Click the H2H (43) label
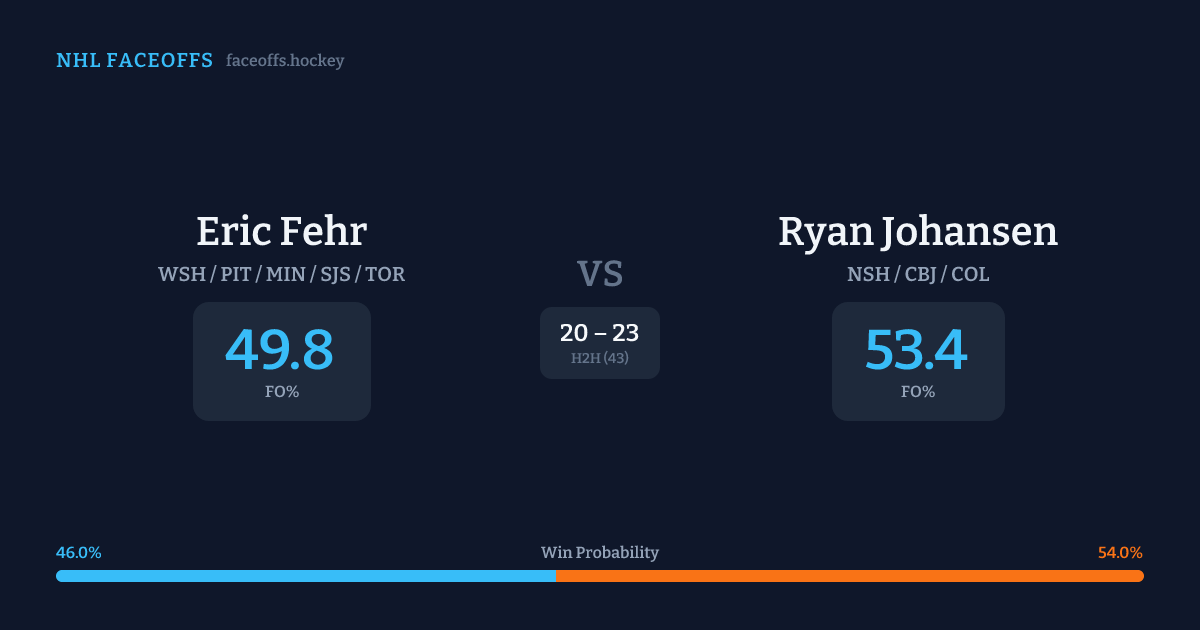The height and width of the screenshot is (630, 1200). tap(599, 358)
